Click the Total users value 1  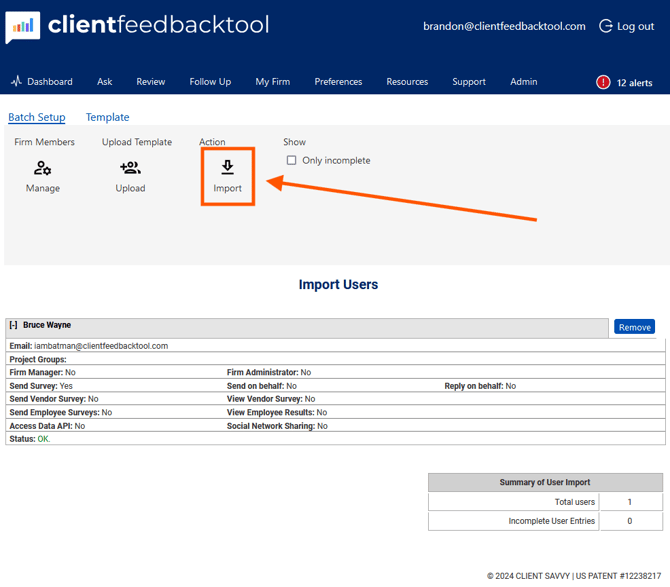pyautogui.click(x=629, y=502)
